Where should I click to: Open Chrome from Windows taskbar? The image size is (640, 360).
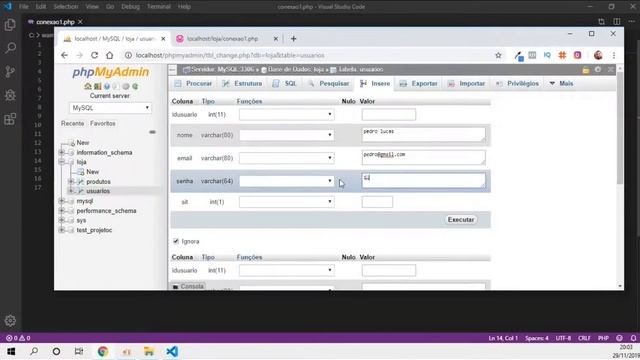[x=103, y=351]
